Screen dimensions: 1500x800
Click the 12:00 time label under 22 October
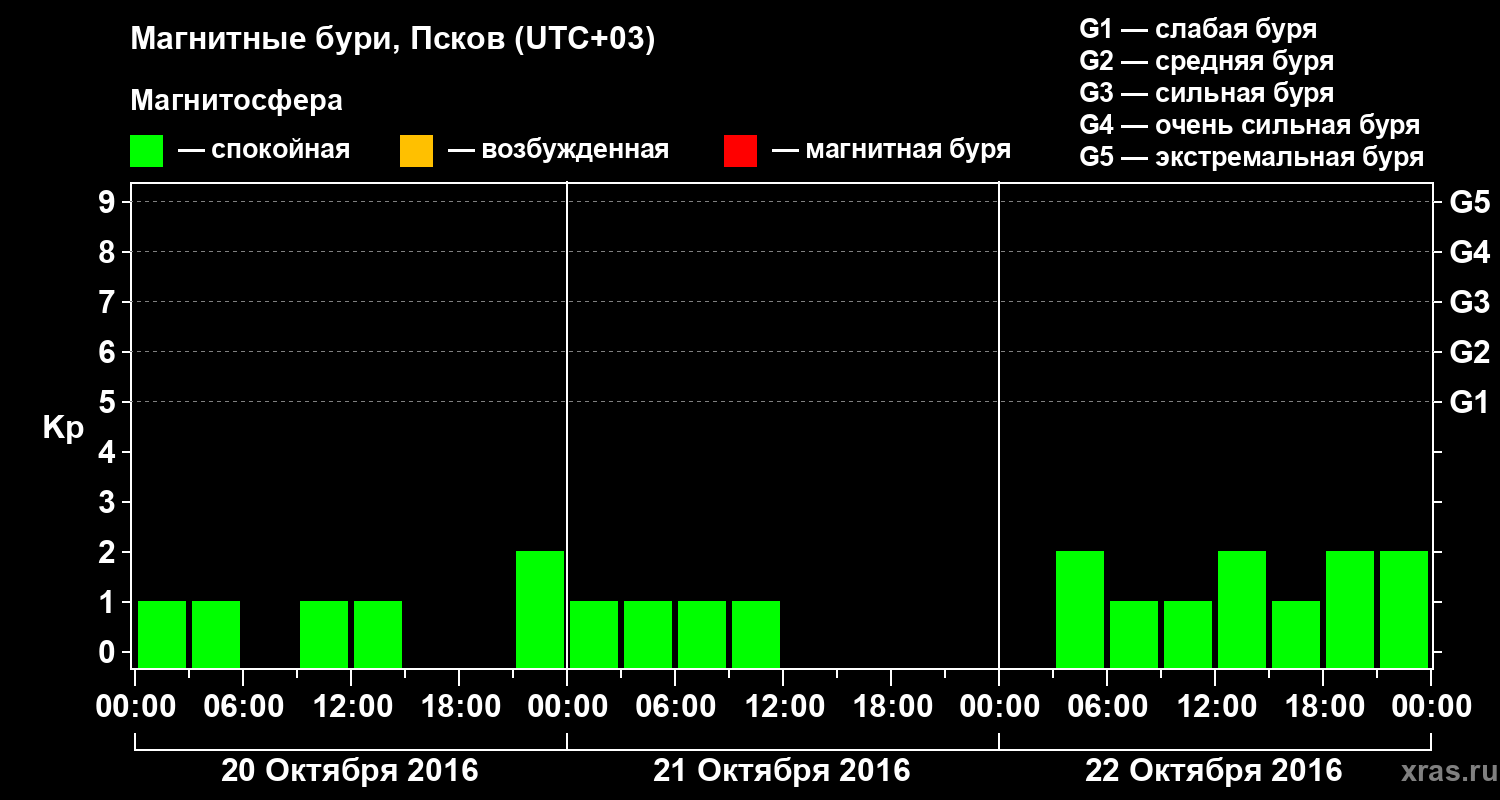coord(1215,707)
